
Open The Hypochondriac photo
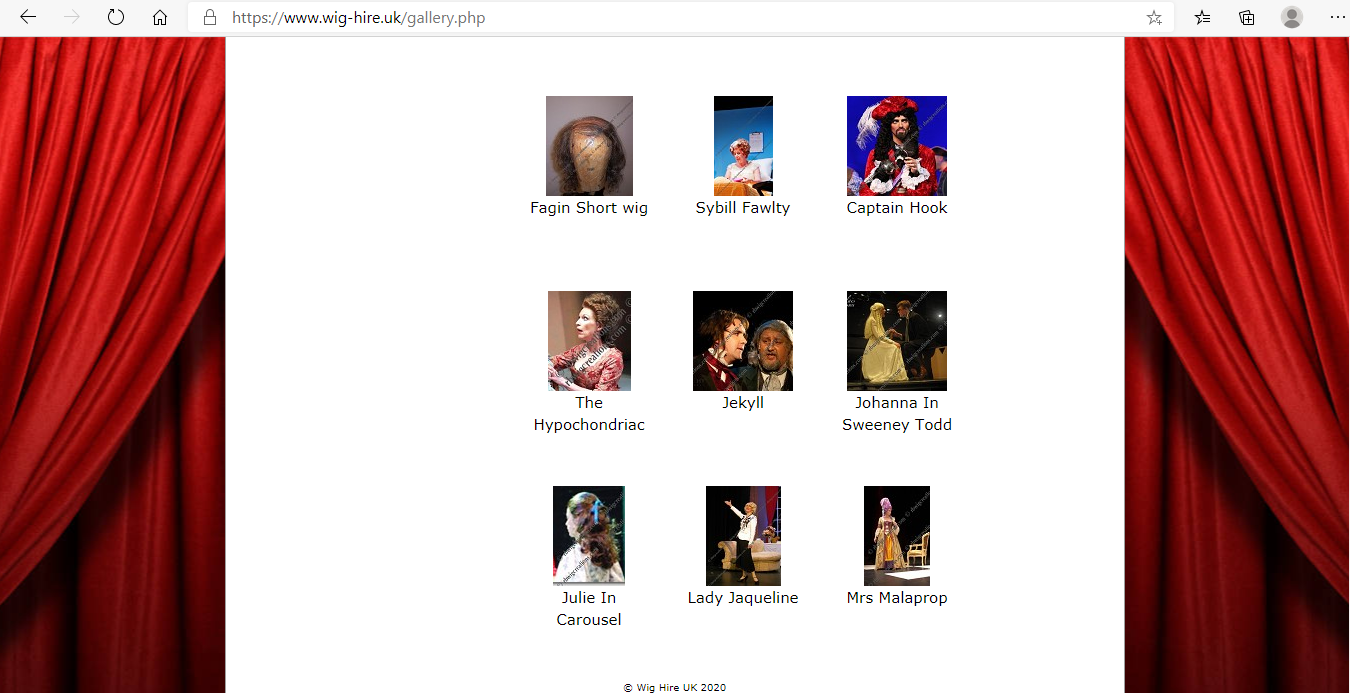tap(589, 341)
